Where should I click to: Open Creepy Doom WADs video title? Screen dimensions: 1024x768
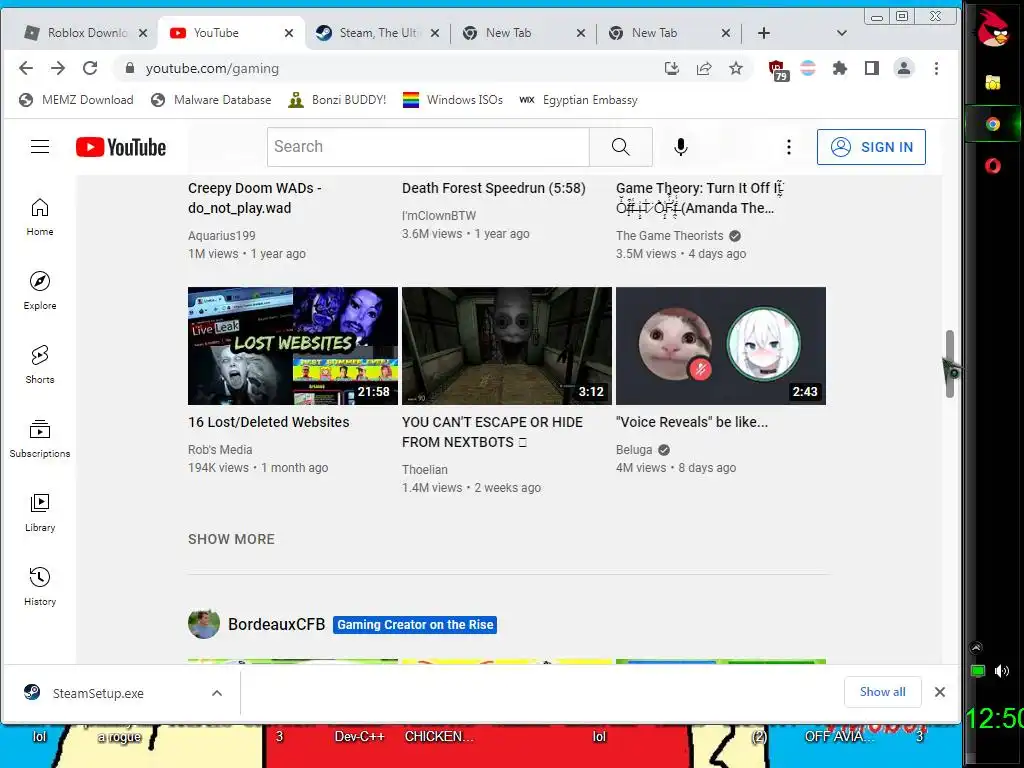click(255, 198)
